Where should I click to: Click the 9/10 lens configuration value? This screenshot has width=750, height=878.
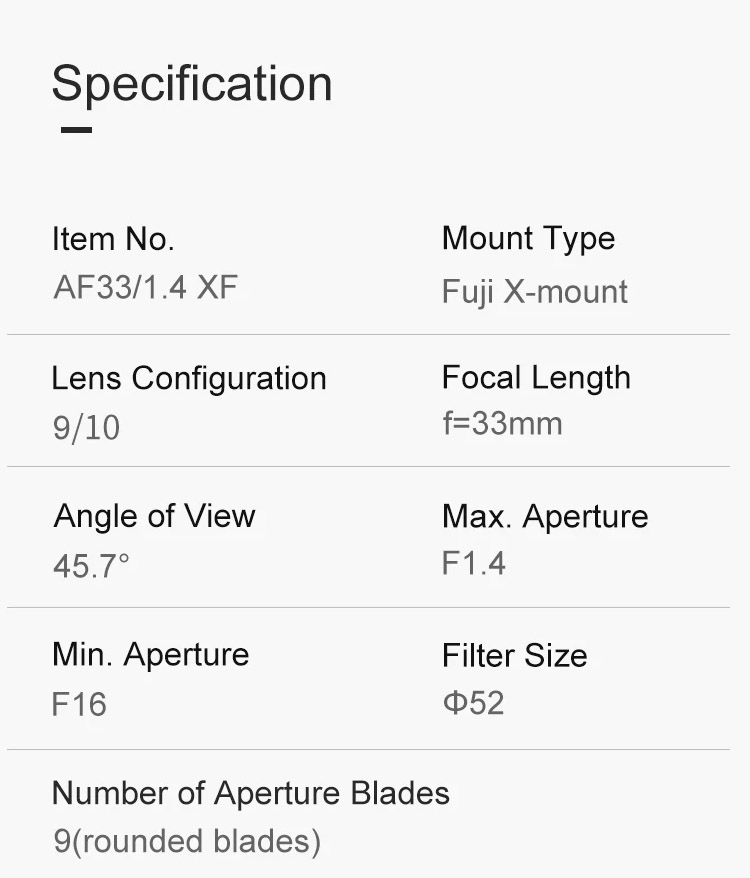coord(86,428)
